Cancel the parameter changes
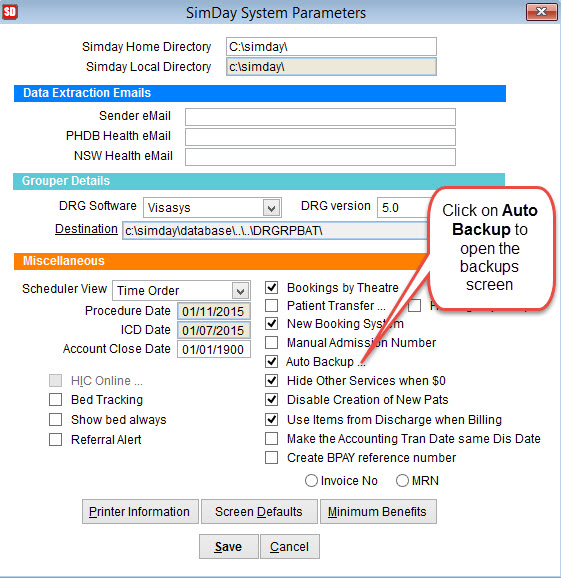The image size is (561, 578). point(290,547)
